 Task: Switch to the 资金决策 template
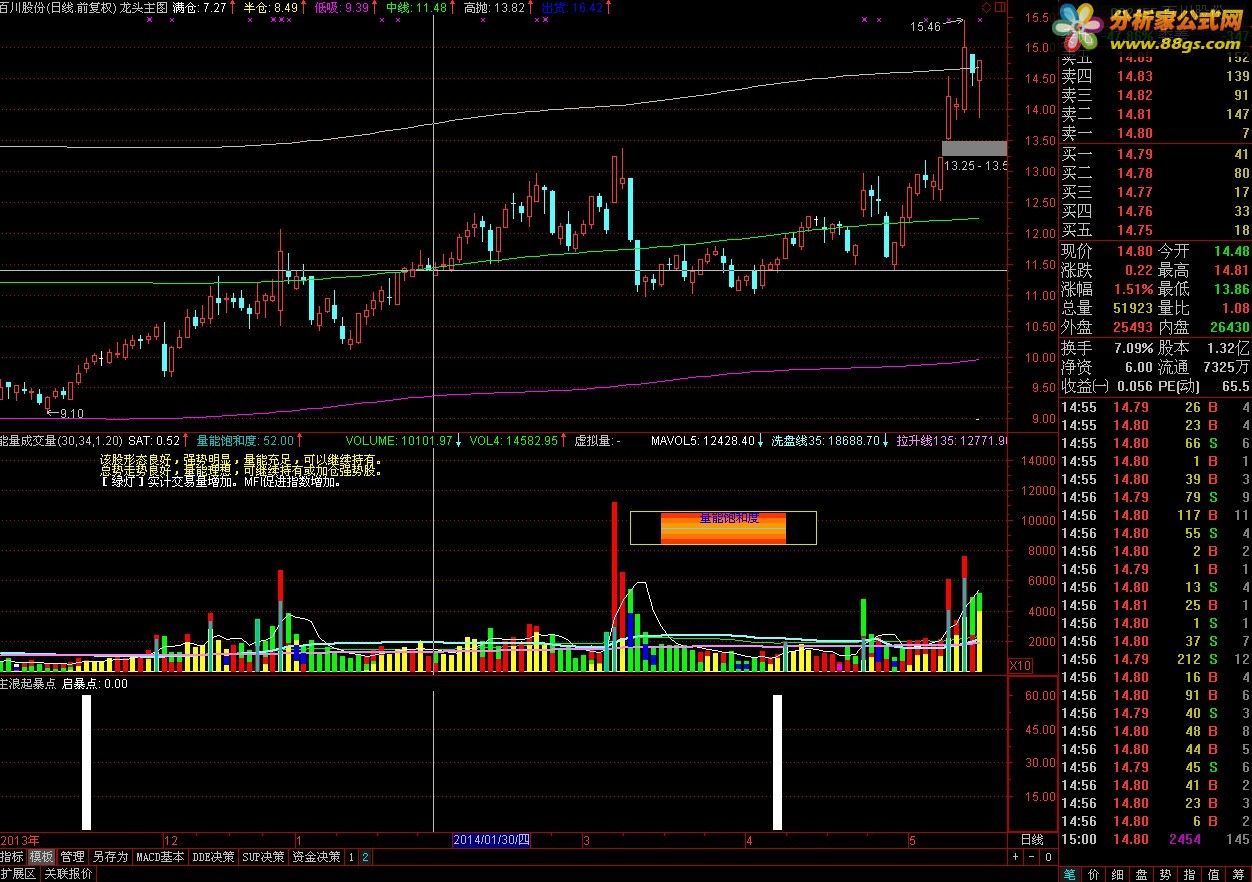pos(317,857)
